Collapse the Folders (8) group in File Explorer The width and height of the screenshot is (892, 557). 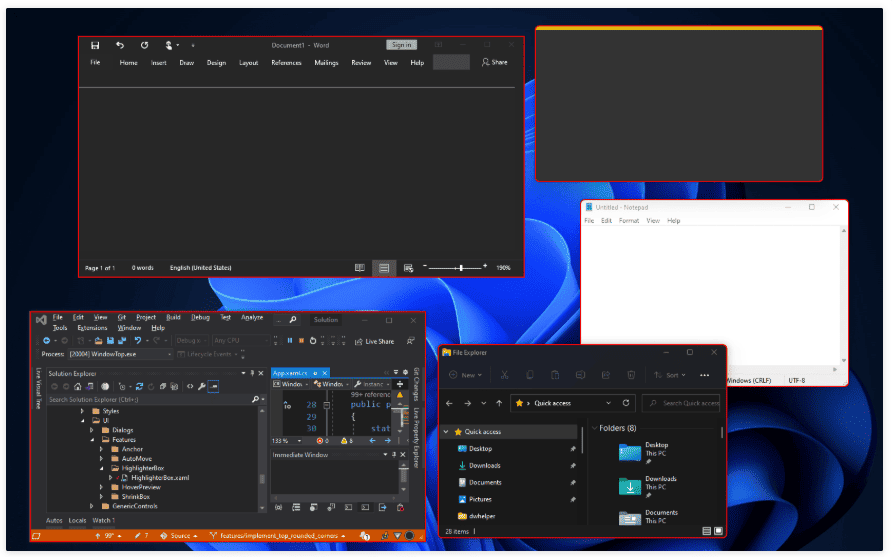click(595, 428)
